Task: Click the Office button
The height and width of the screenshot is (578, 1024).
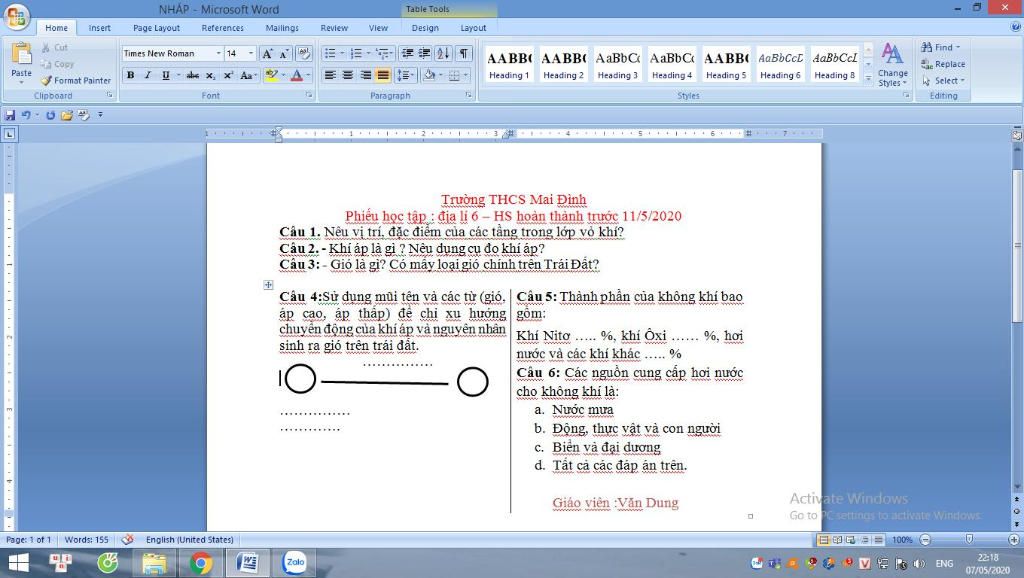Action: pos(16,16)
